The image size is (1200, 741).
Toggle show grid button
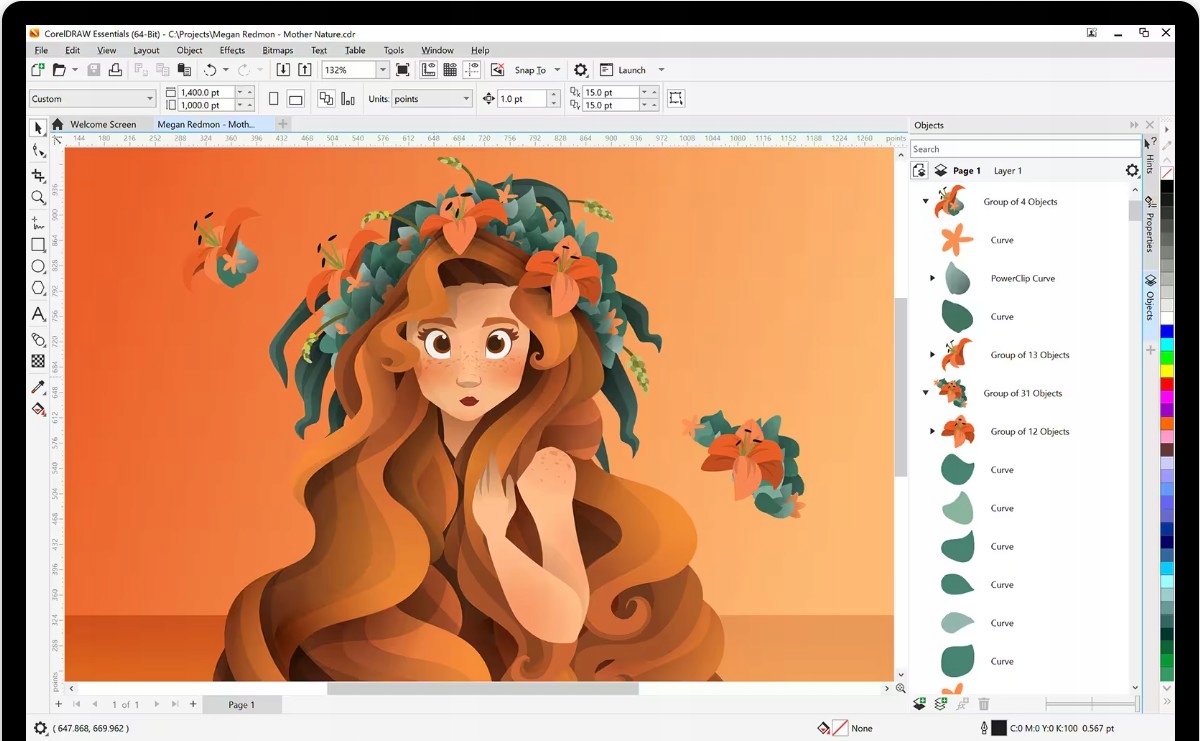(449, 70)
